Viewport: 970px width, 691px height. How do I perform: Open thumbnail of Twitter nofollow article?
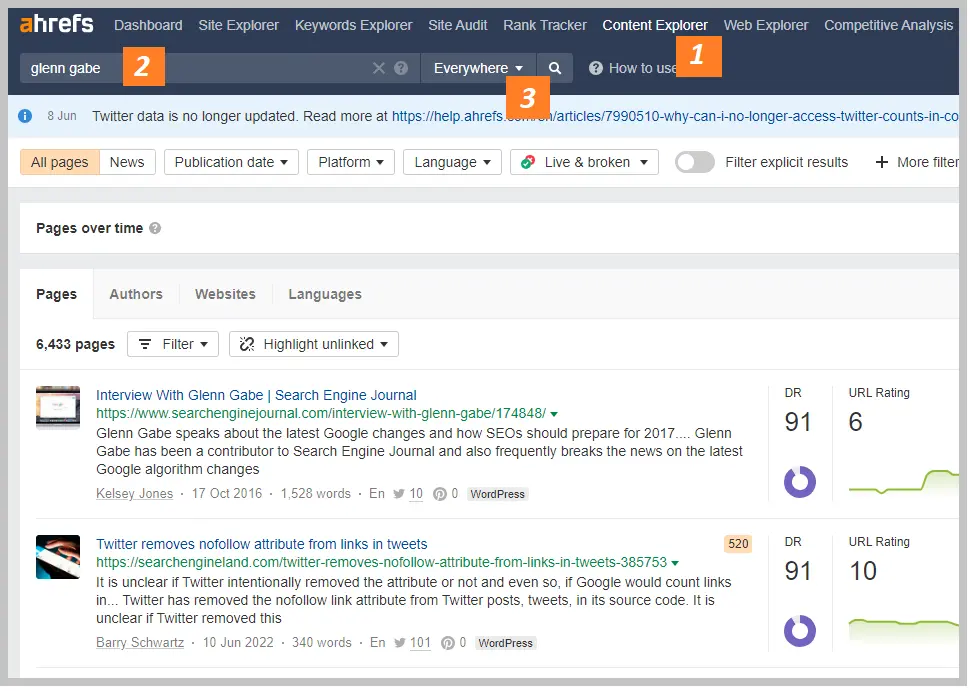tap(58, 557)
